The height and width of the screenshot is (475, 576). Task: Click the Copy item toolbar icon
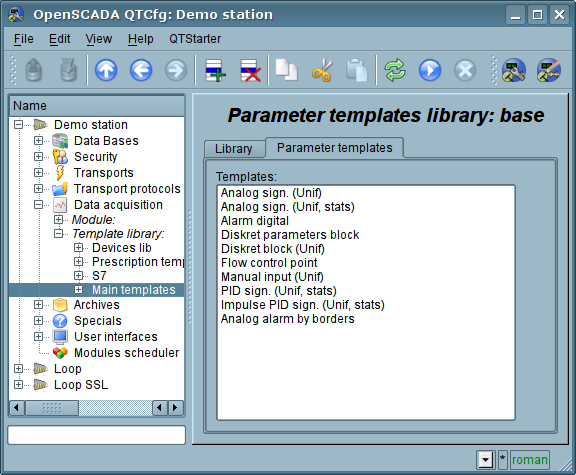pyautogui.click(x=287, y=70)
